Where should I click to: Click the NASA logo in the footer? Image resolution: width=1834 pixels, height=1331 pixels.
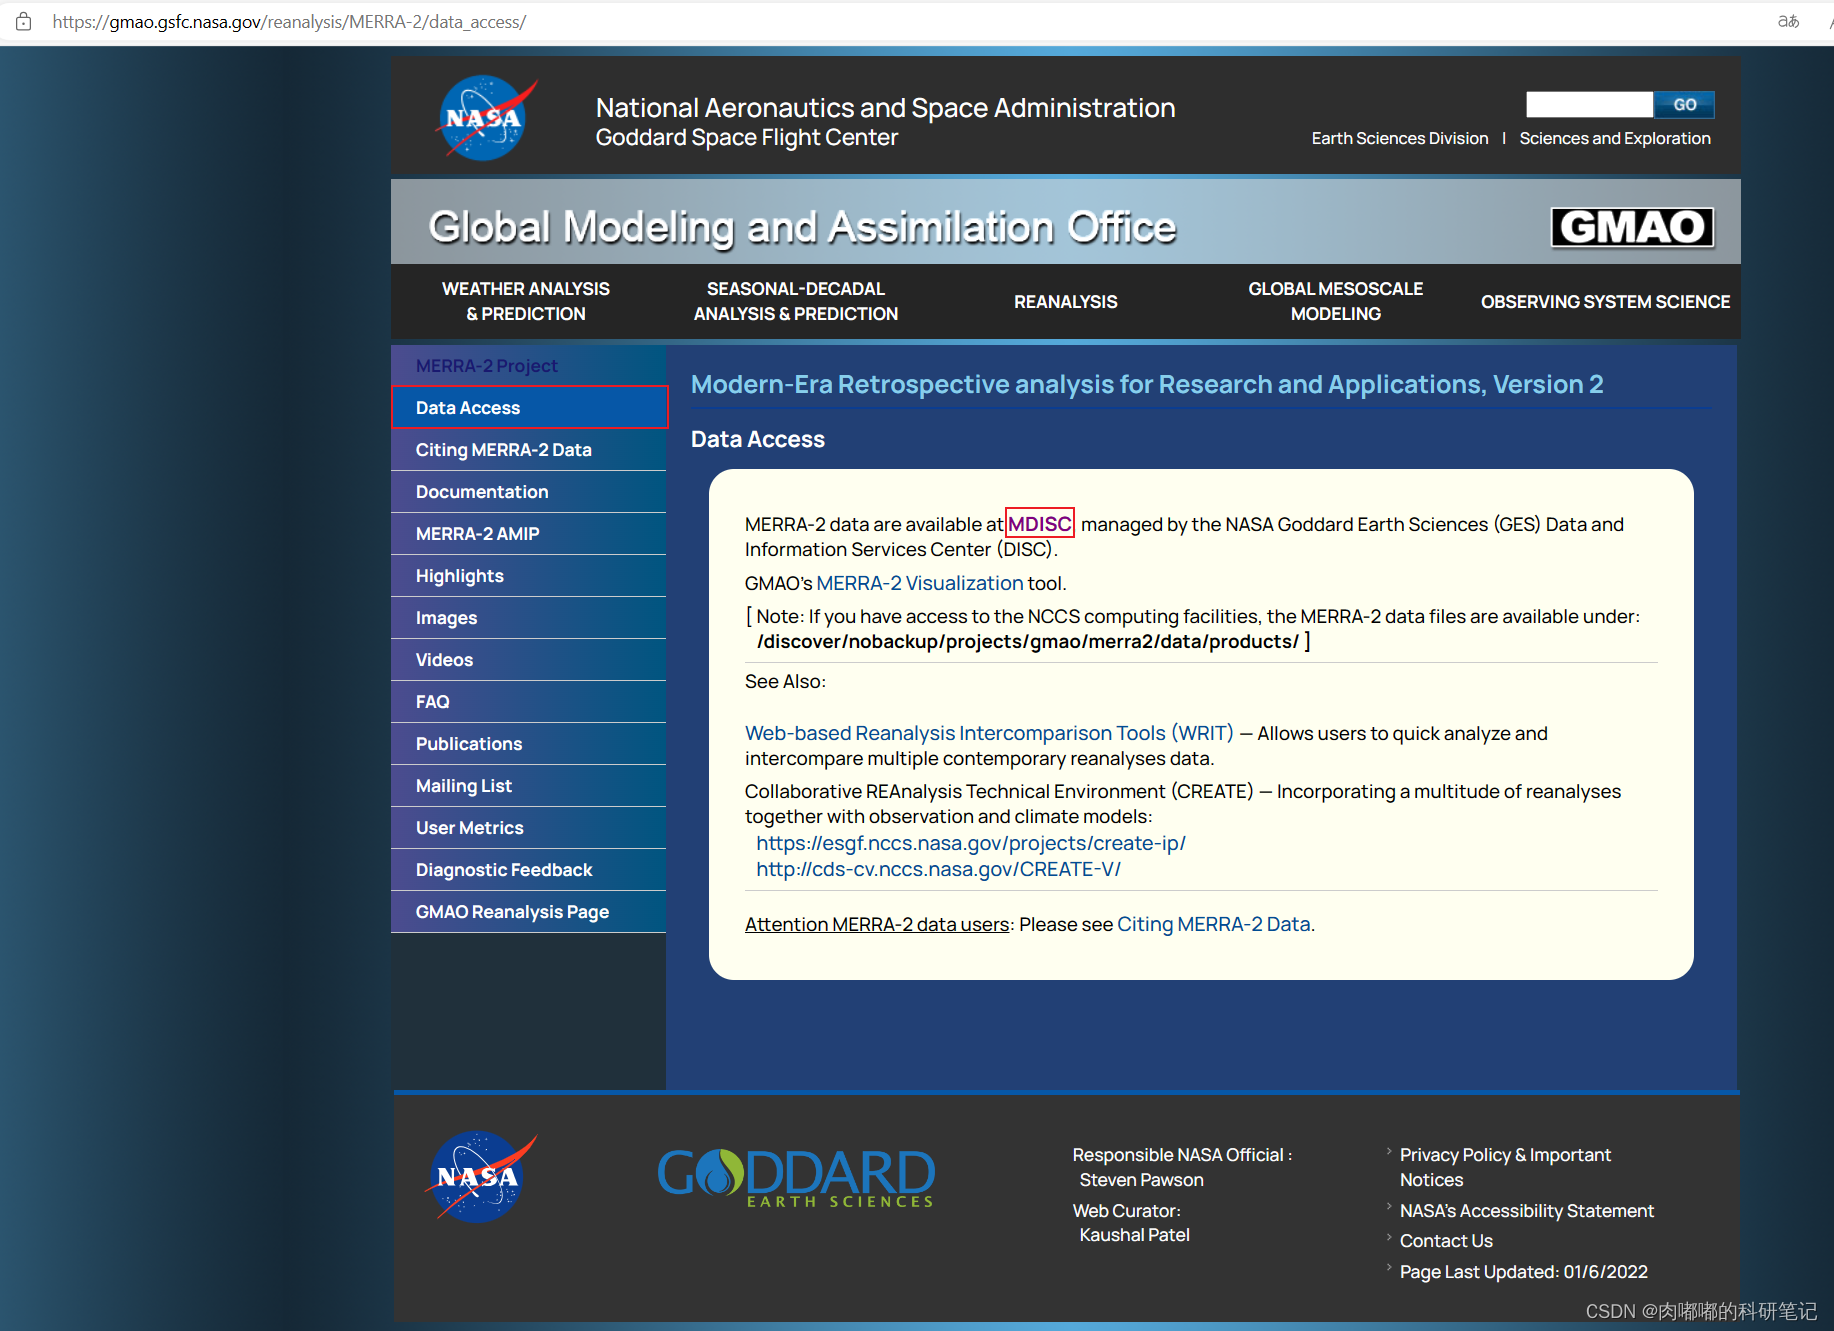[x=481, y=1177]
